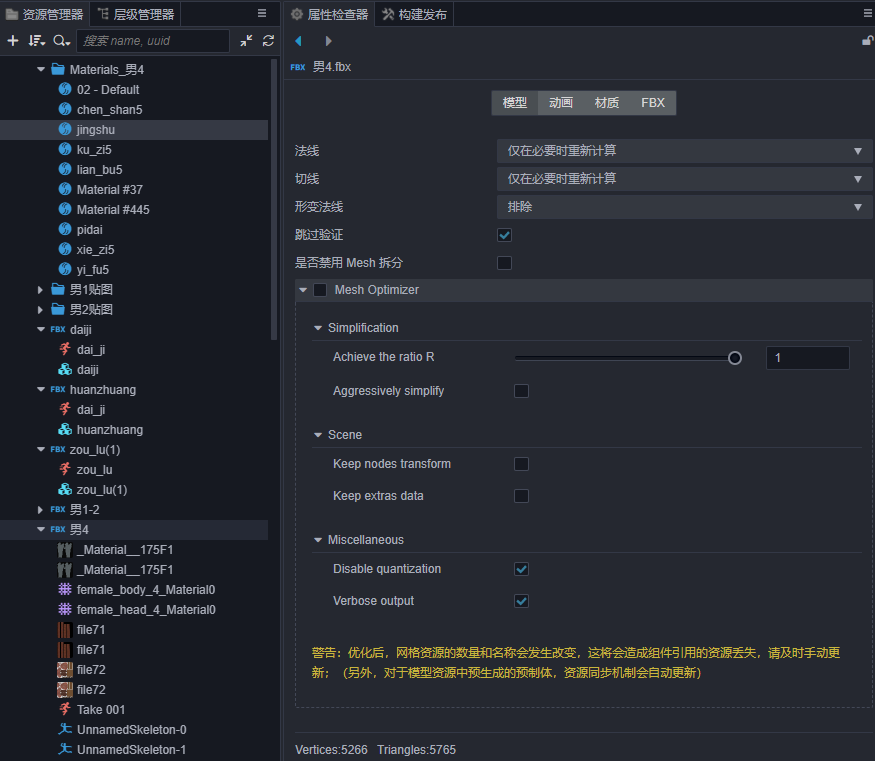This screenshot has height=761, width=875.
Task: Click the 男1贴图 folder icon
Action: pyautogui.click(x=57, y=290)
